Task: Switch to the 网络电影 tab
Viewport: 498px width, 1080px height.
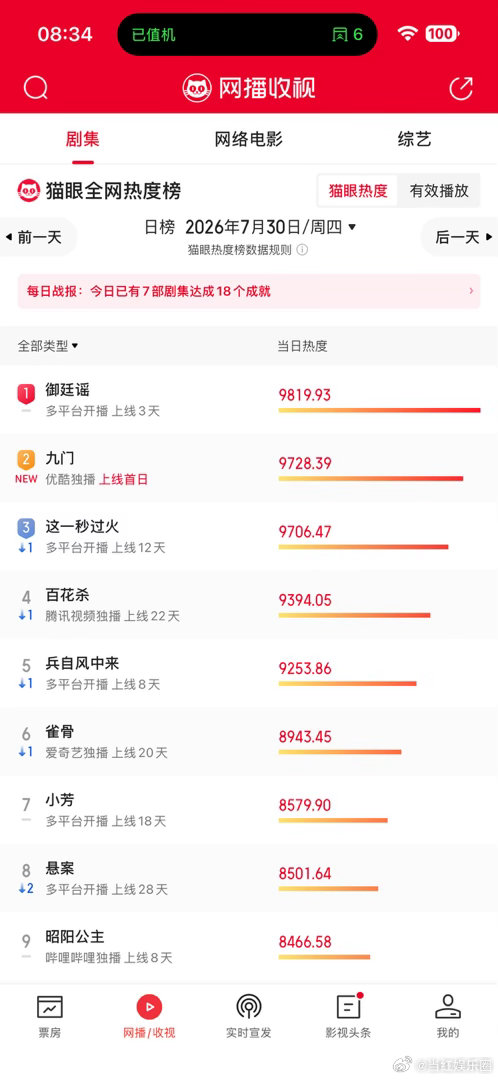Action: tap(249, 139)
